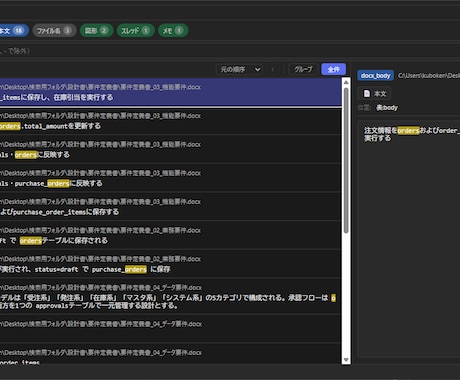Click the 表body location label
The height and width of the screenshot is (380, 460).
pyautogui.click(x=387, y=108)
